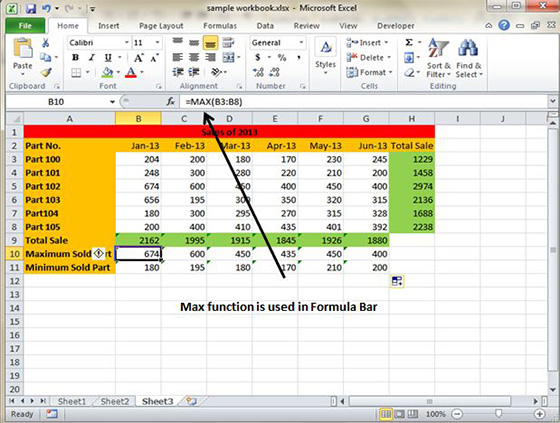Open Font Color dropdown arrow
Screen dimensions: 560x423
pyautogui.click(x=142, y=73)
